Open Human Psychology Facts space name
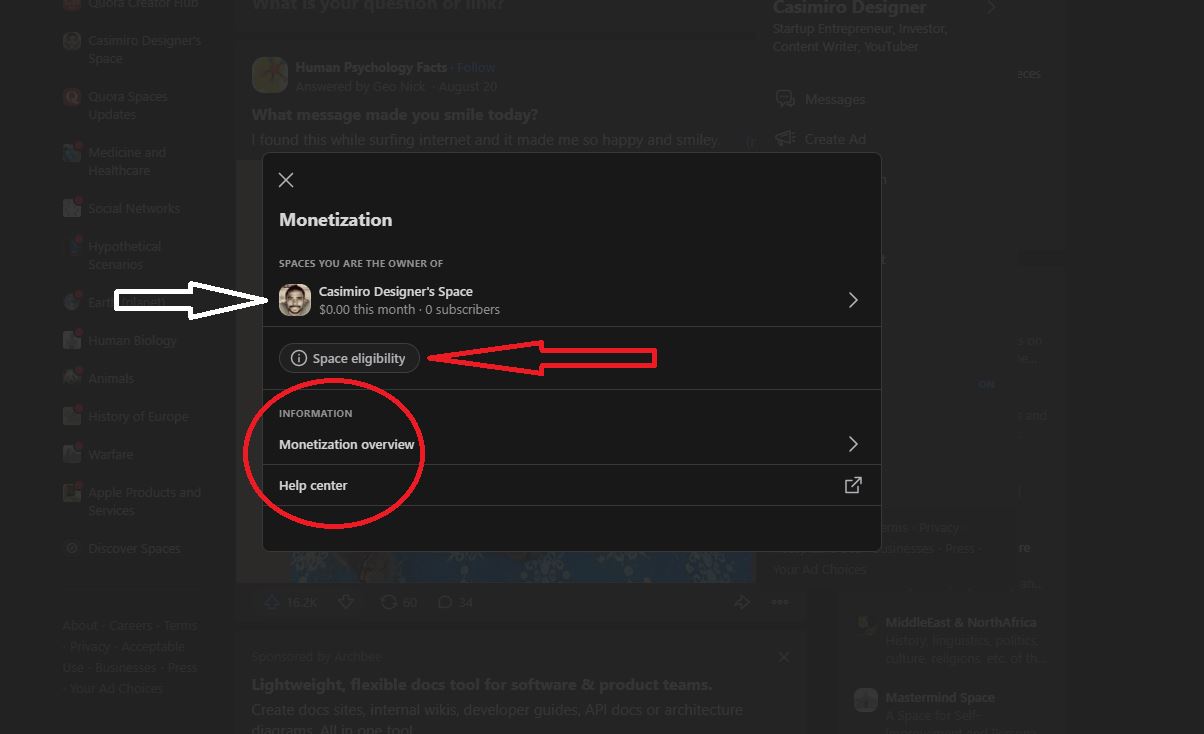1204x734 pixels. point(371,67)
